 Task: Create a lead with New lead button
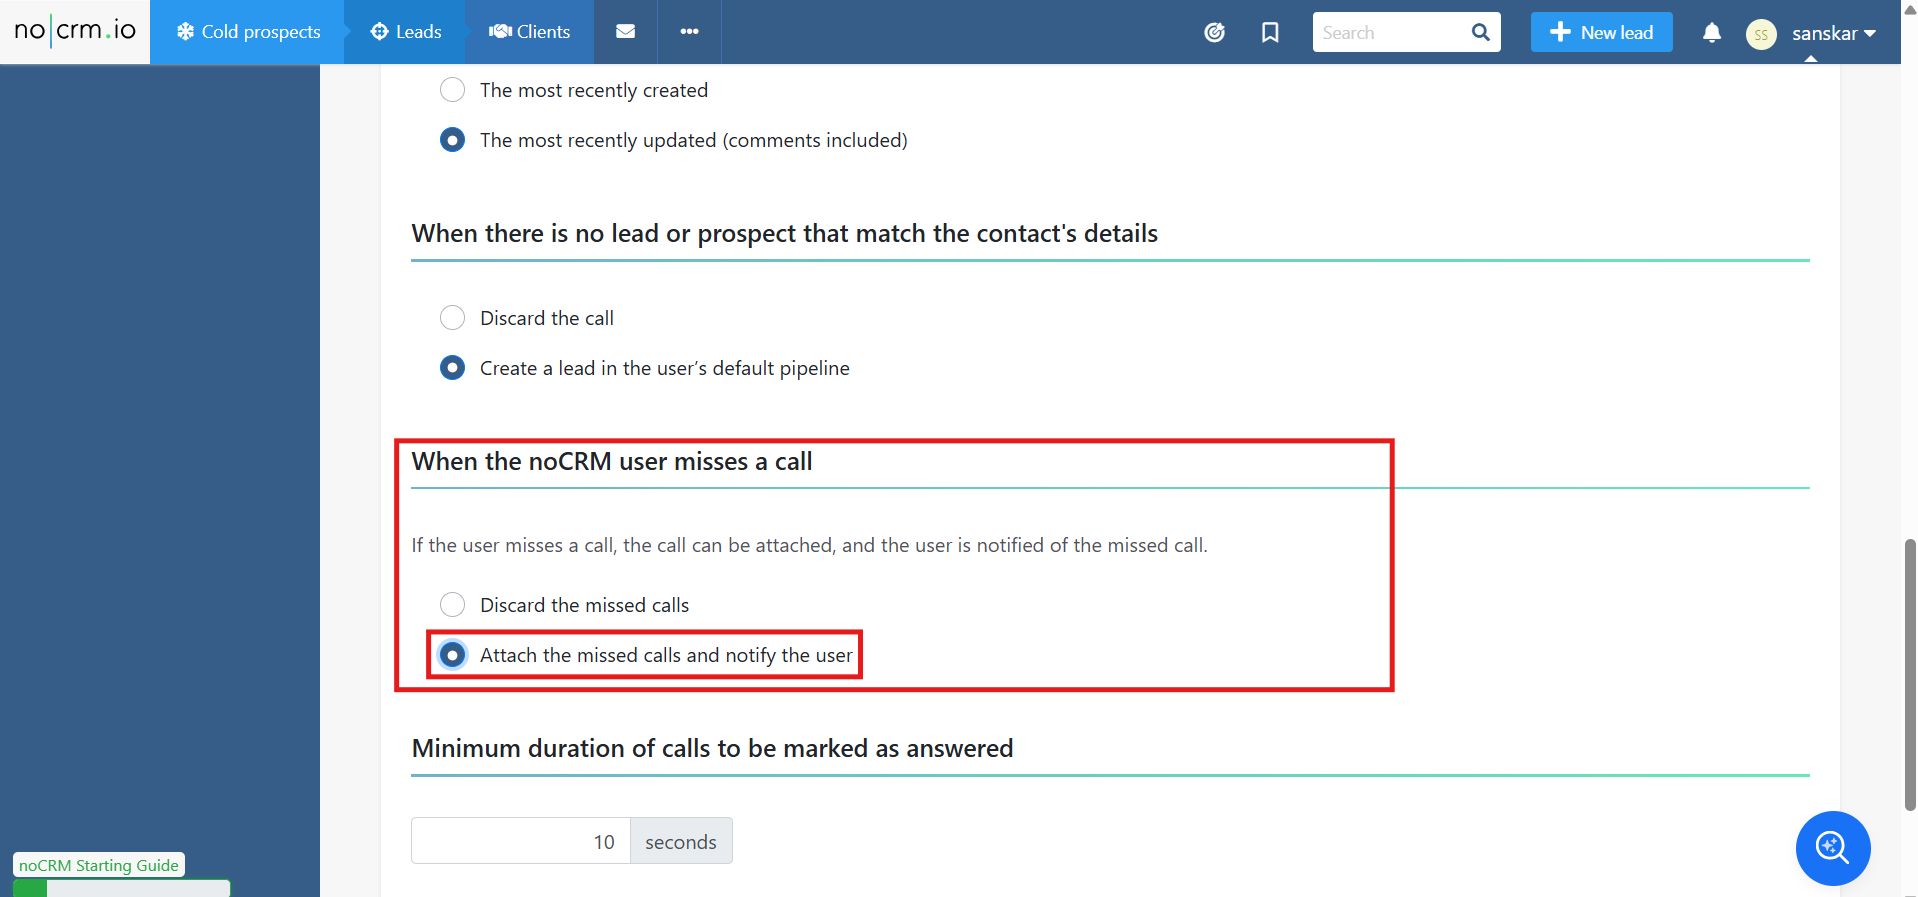tap(1601, 32)
